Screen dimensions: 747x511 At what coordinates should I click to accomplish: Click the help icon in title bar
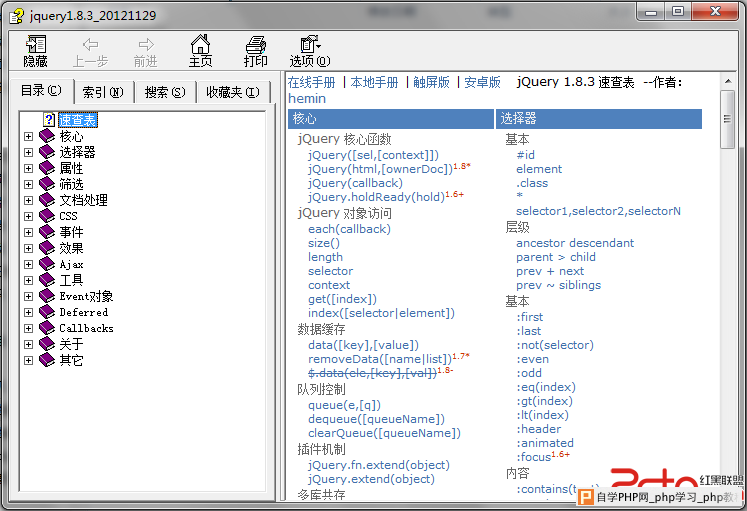(x=17, y=16)
